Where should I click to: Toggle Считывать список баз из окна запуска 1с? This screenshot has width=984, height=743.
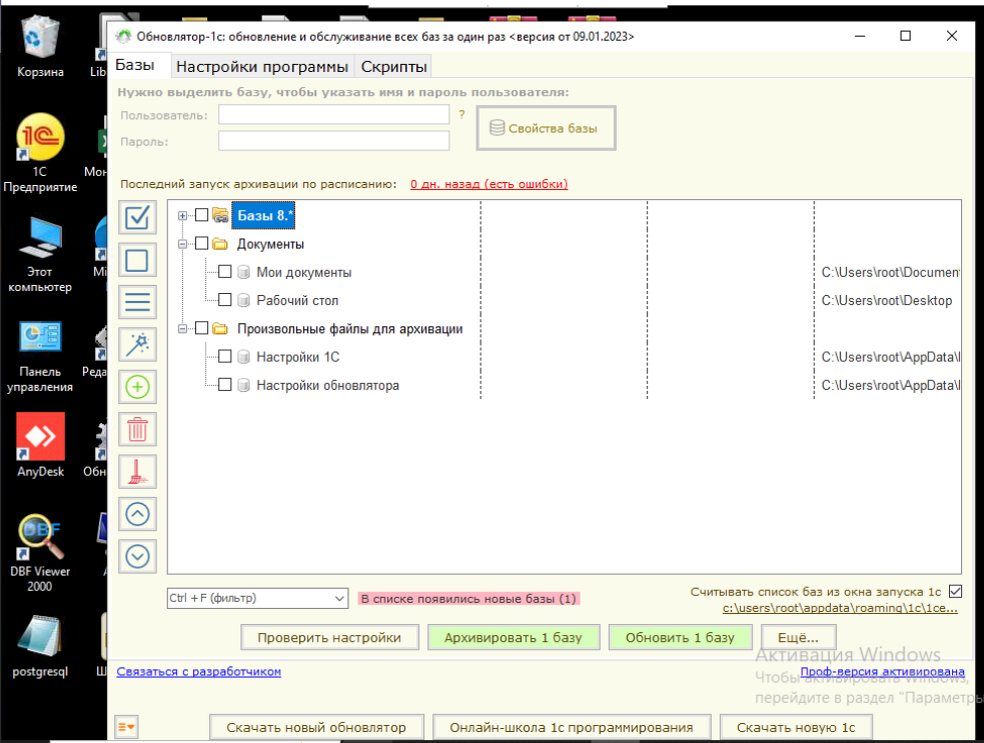coord(955,591)
